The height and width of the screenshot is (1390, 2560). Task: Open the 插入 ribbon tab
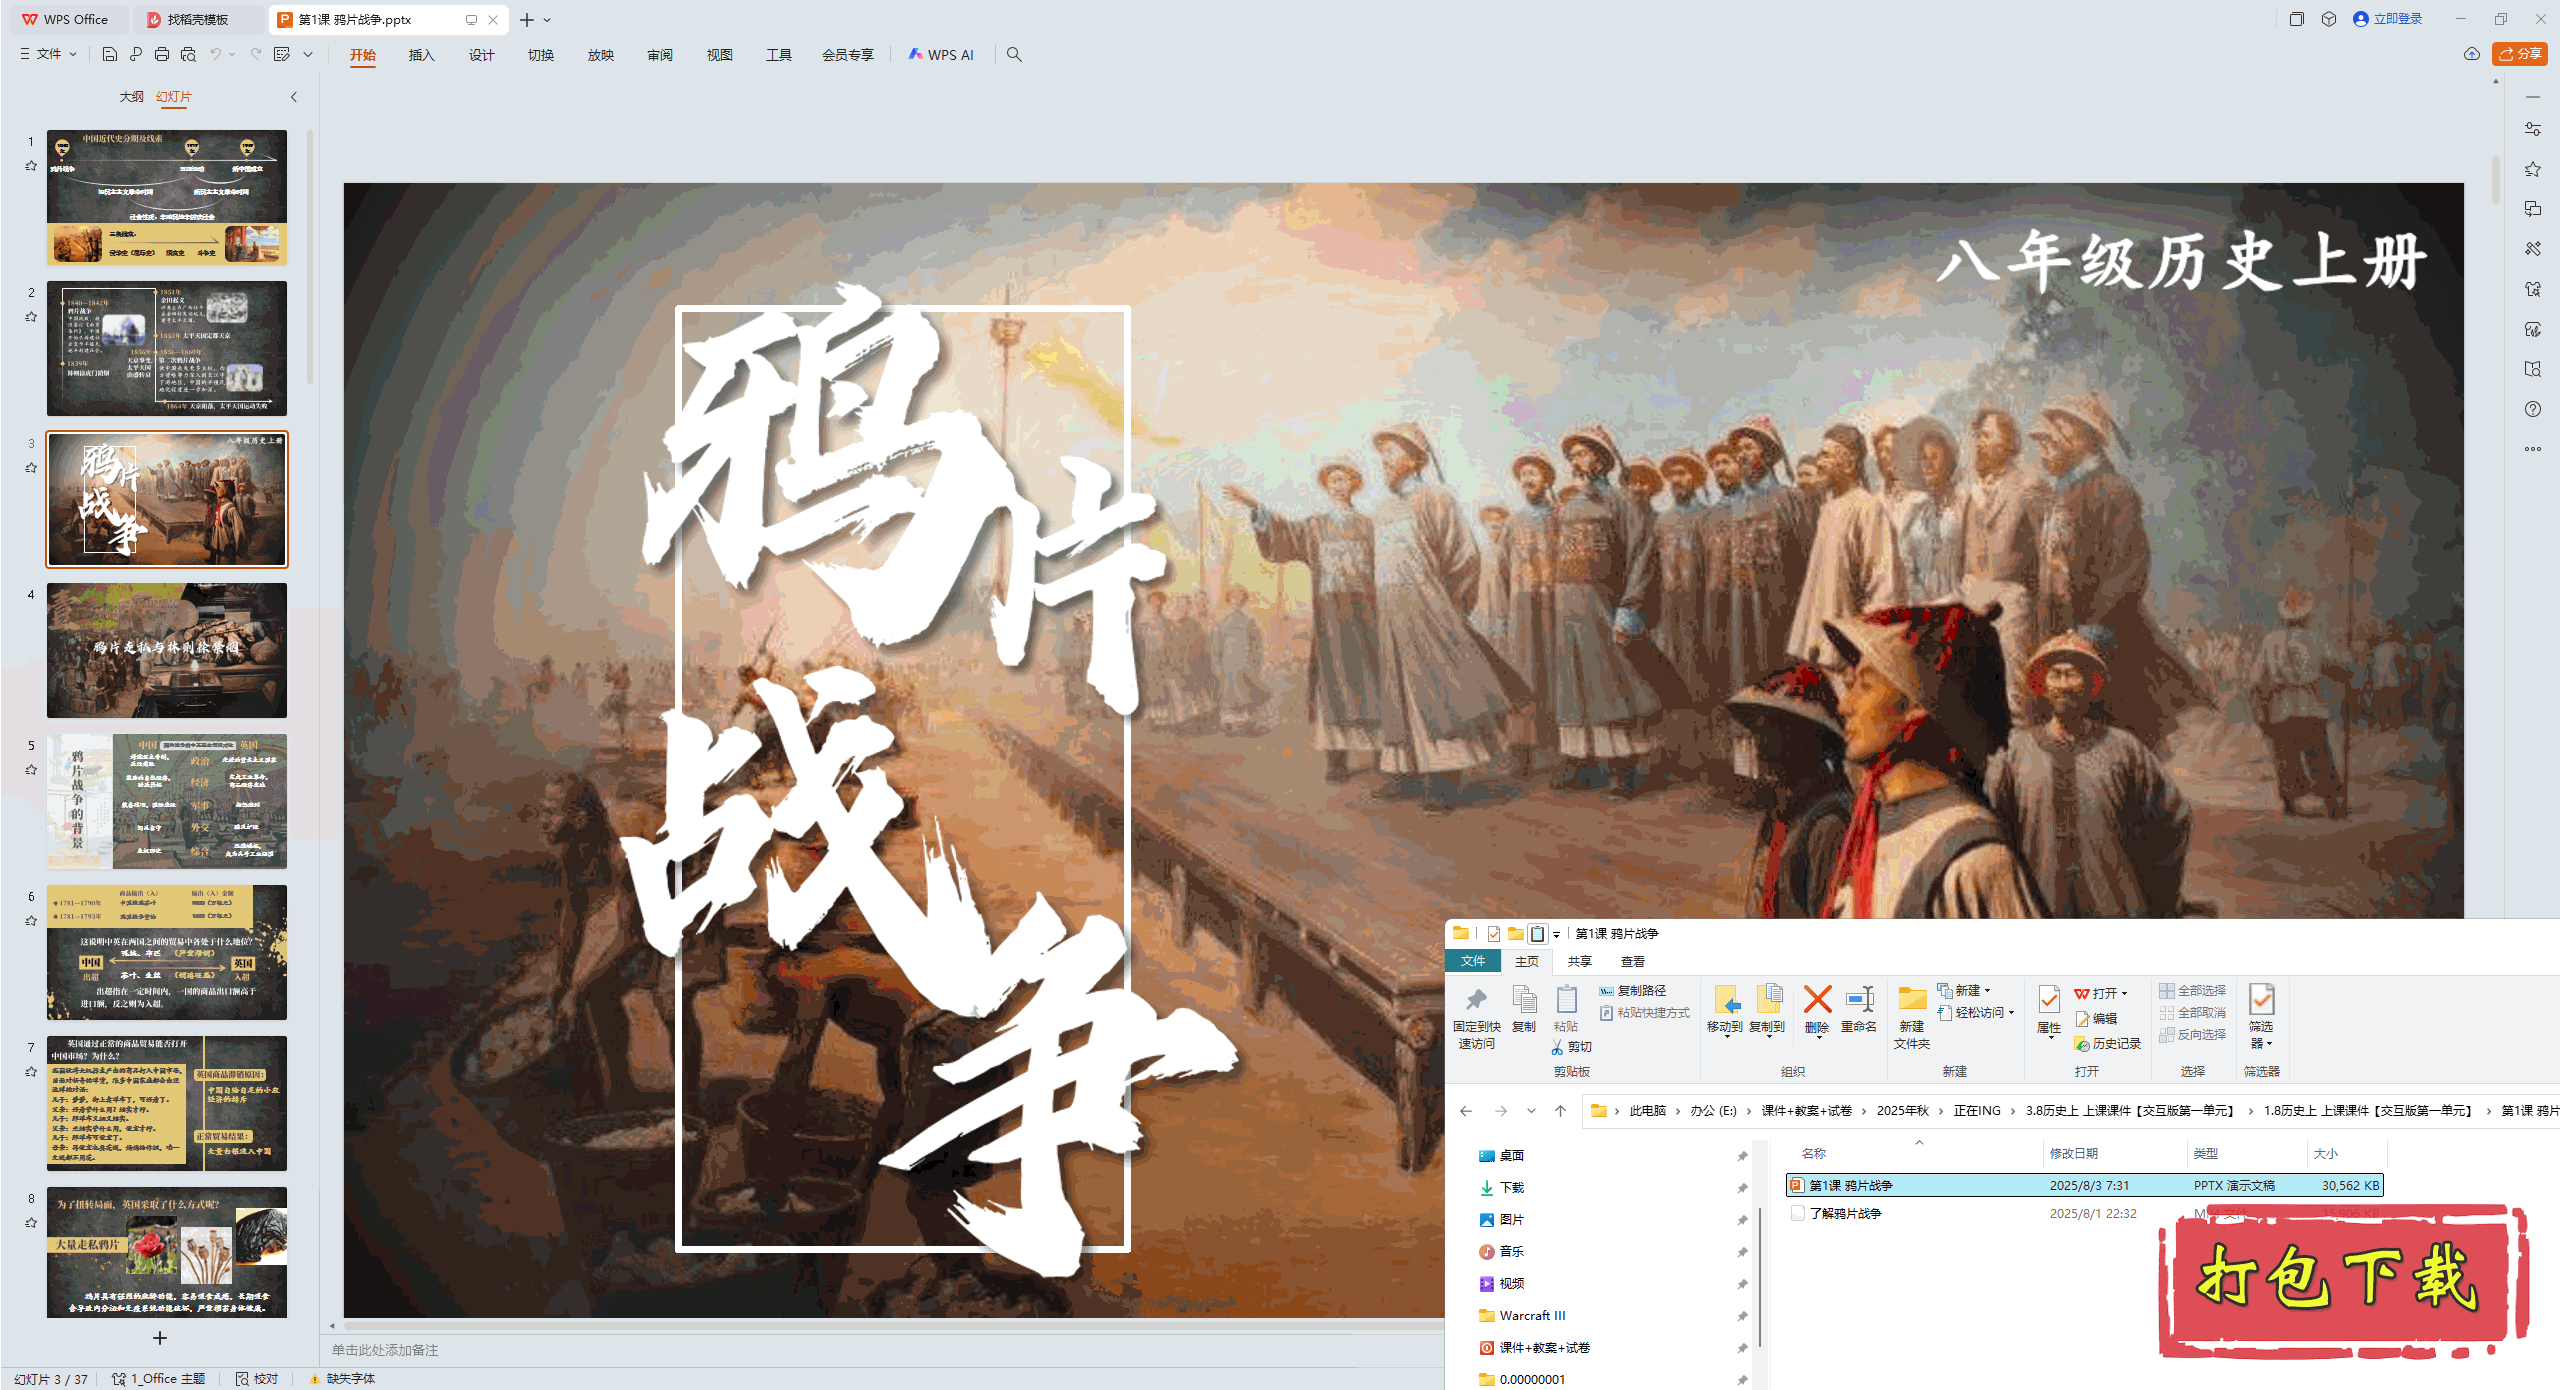422,55
